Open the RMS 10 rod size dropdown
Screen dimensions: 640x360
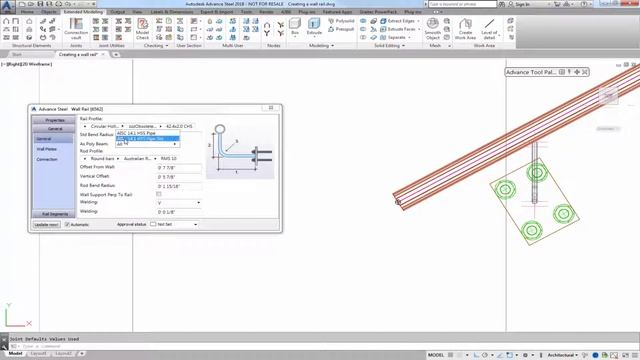click(x=169, y=158)
